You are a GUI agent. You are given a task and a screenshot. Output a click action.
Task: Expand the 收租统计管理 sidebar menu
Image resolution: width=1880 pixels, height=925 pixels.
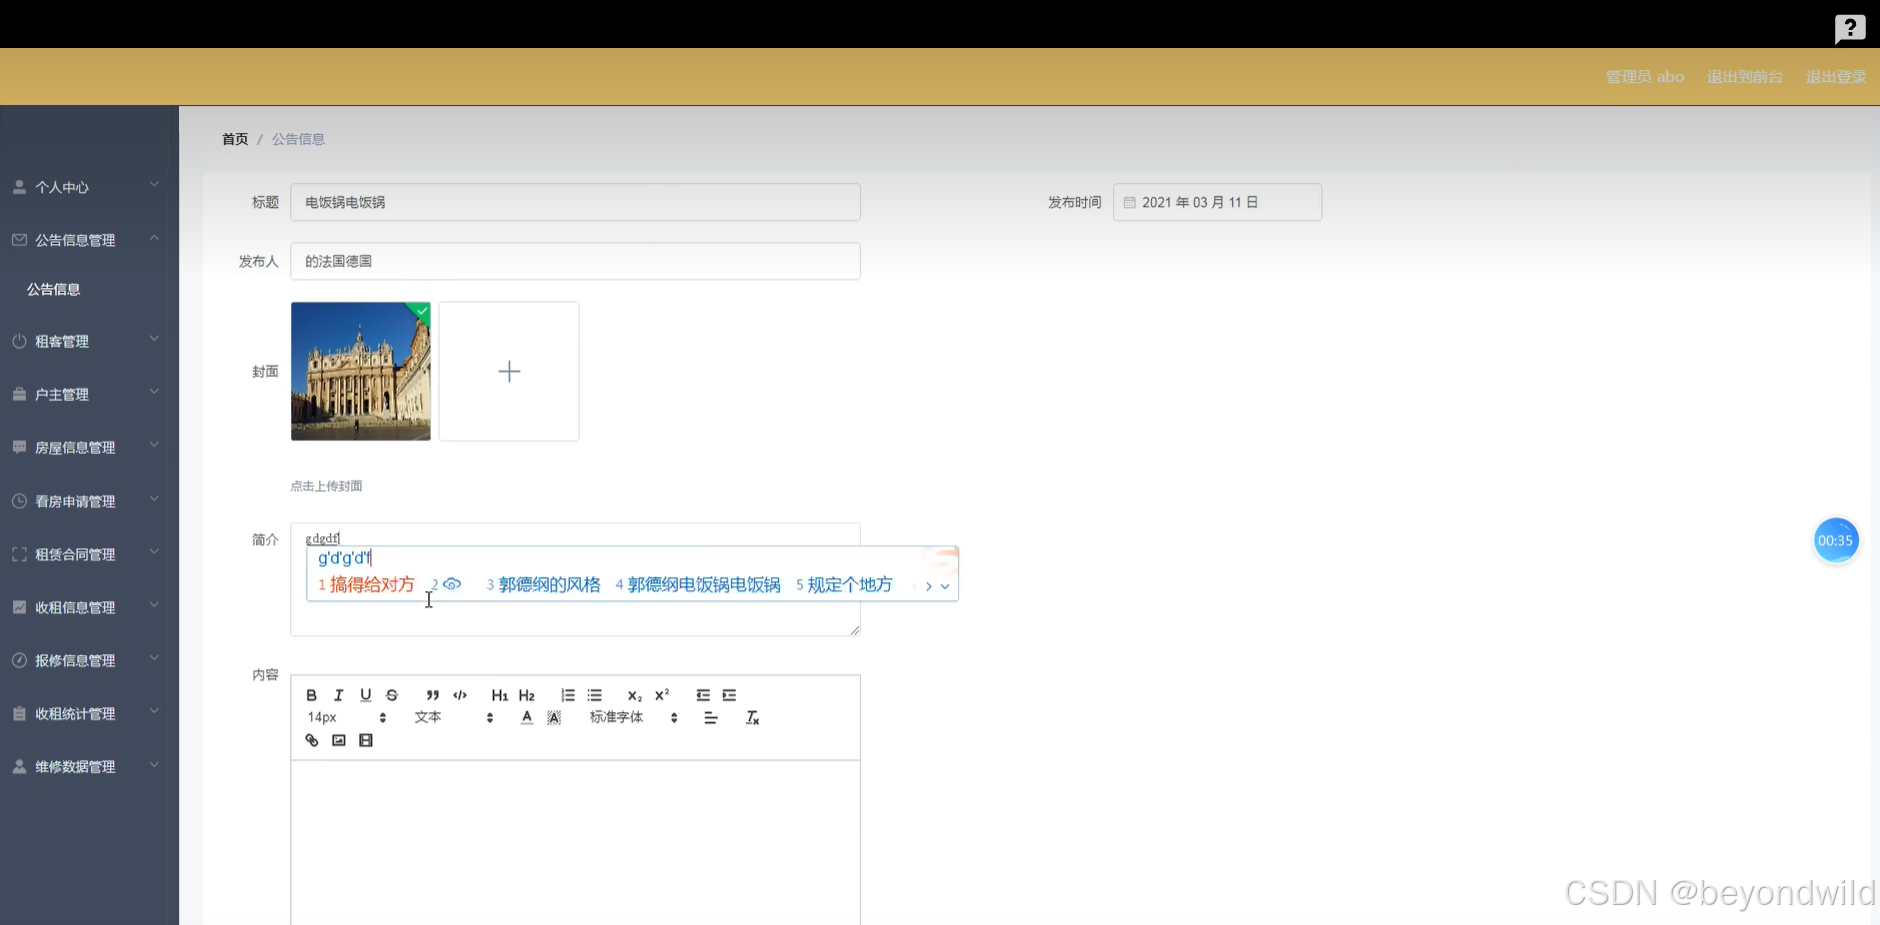tap(89, 713)
